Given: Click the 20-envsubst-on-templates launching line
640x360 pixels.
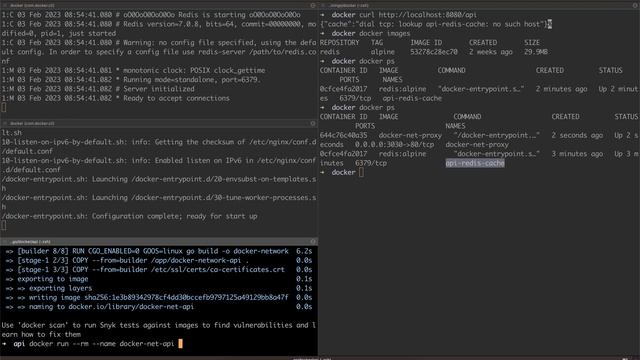Looking at the screenshot, I should [159, 184].
